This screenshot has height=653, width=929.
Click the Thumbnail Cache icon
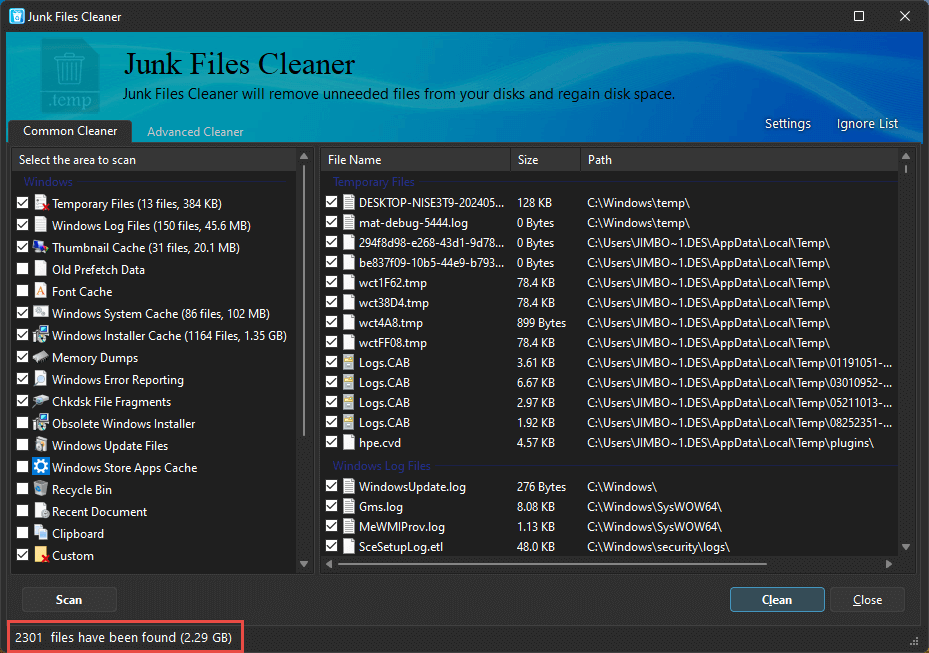[41, 247]
